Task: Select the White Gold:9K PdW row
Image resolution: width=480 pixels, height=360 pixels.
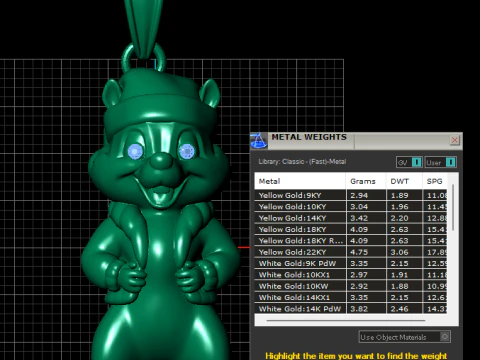Action: pos(351,263)
